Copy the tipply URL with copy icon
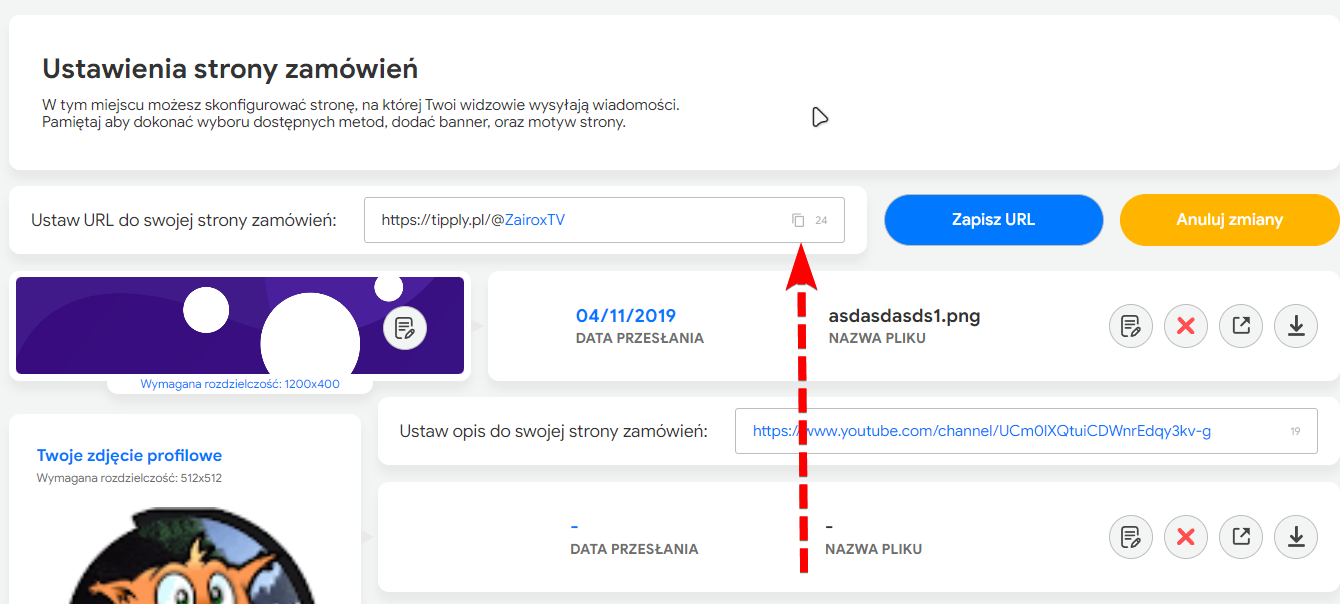Screen dimensions: 1340x604 [x=798, y=220]
